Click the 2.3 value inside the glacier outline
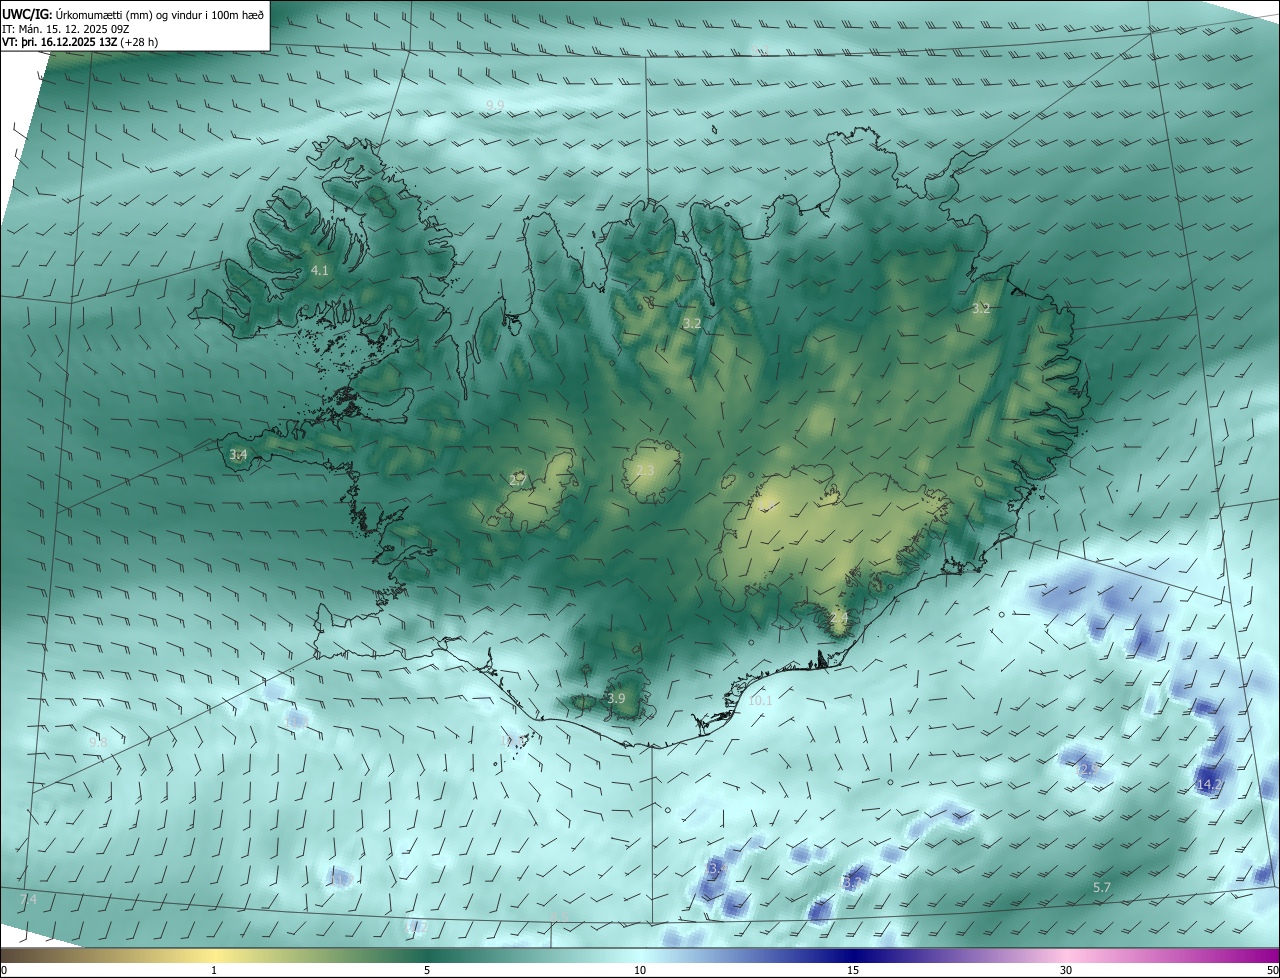 click(x=645, y=471)
